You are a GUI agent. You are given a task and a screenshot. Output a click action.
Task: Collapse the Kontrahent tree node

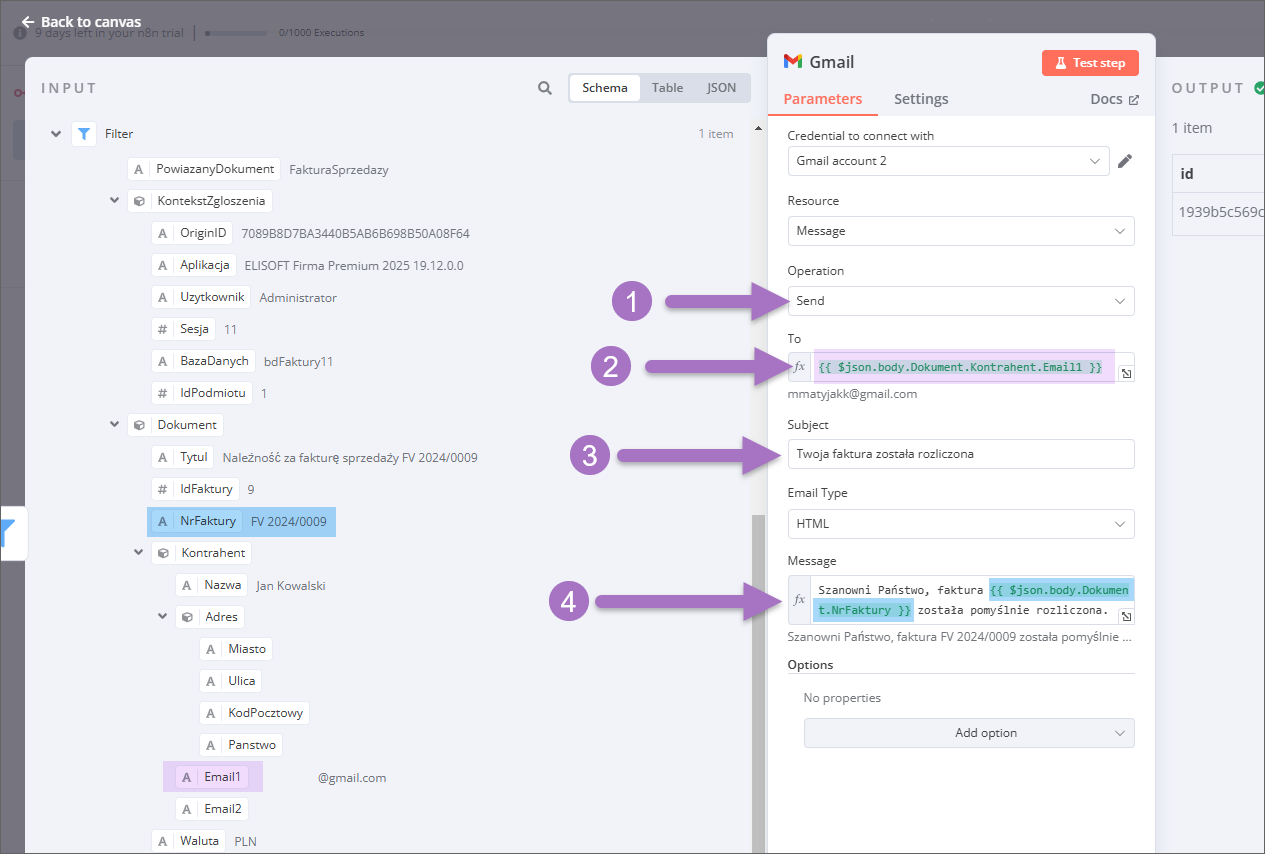point(139,553)
